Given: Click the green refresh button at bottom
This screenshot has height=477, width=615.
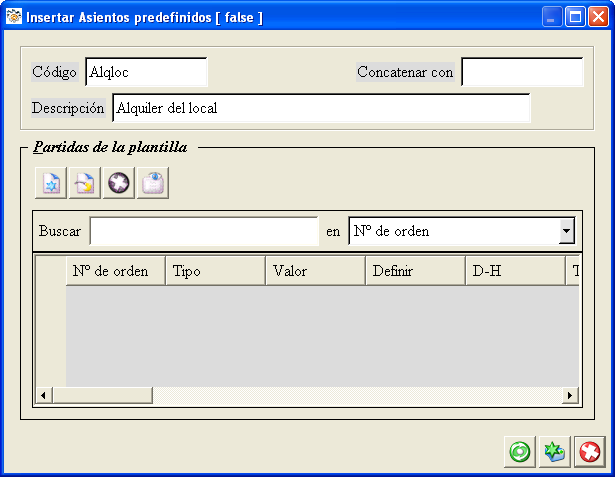Looking at the screenshot, I should click(520, 452).
